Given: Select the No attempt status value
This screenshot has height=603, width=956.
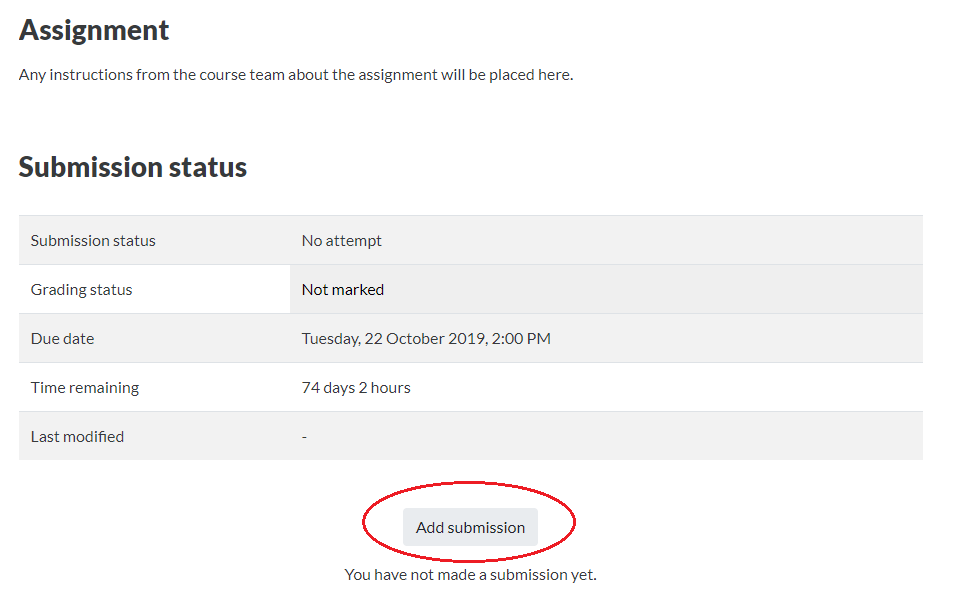Looking at the screenshot, I should click(341, 241).
